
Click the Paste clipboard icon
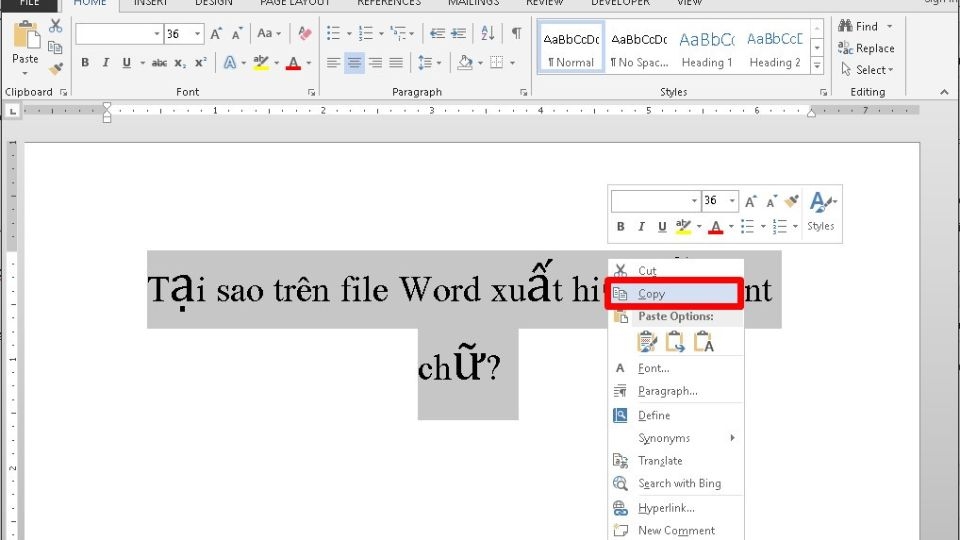(x=26, y=35)
